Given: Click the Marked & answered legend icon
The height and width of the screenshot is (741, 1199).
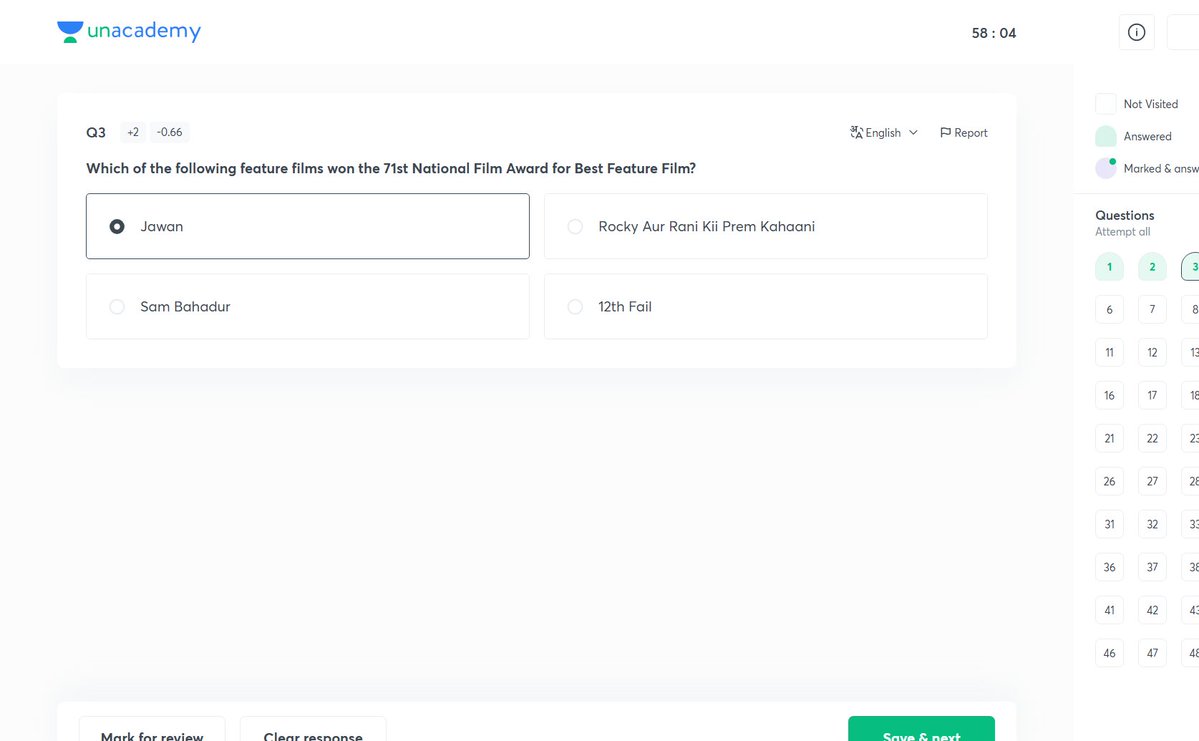Looking at the screenshot, I should (x=1106, y=168).
